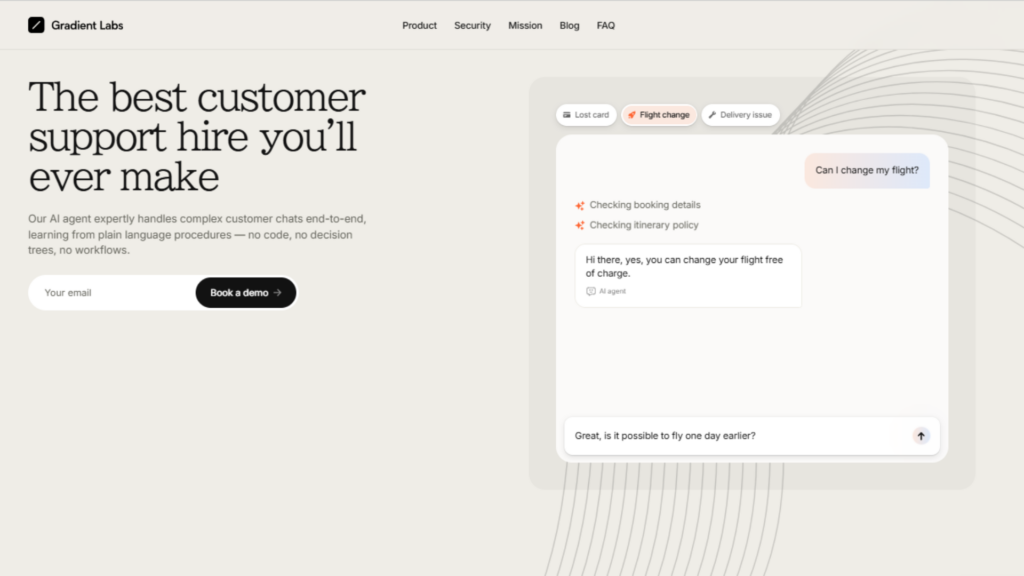Click the Gradient Labs logo icon
Viewport: 1024px width, 576px height.
(36, 25)
